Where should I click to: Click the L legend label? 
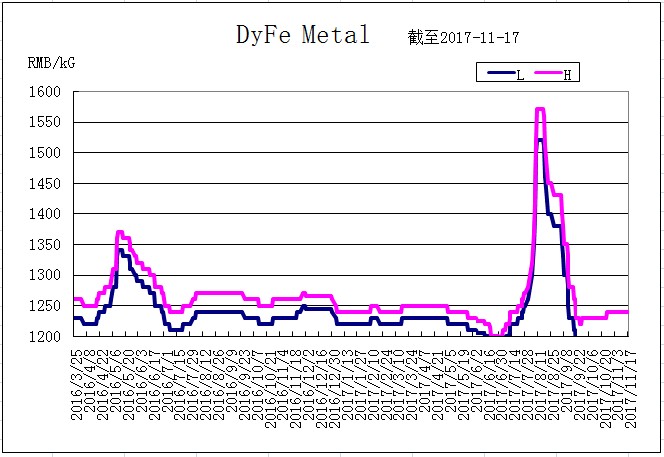(520, 75)
